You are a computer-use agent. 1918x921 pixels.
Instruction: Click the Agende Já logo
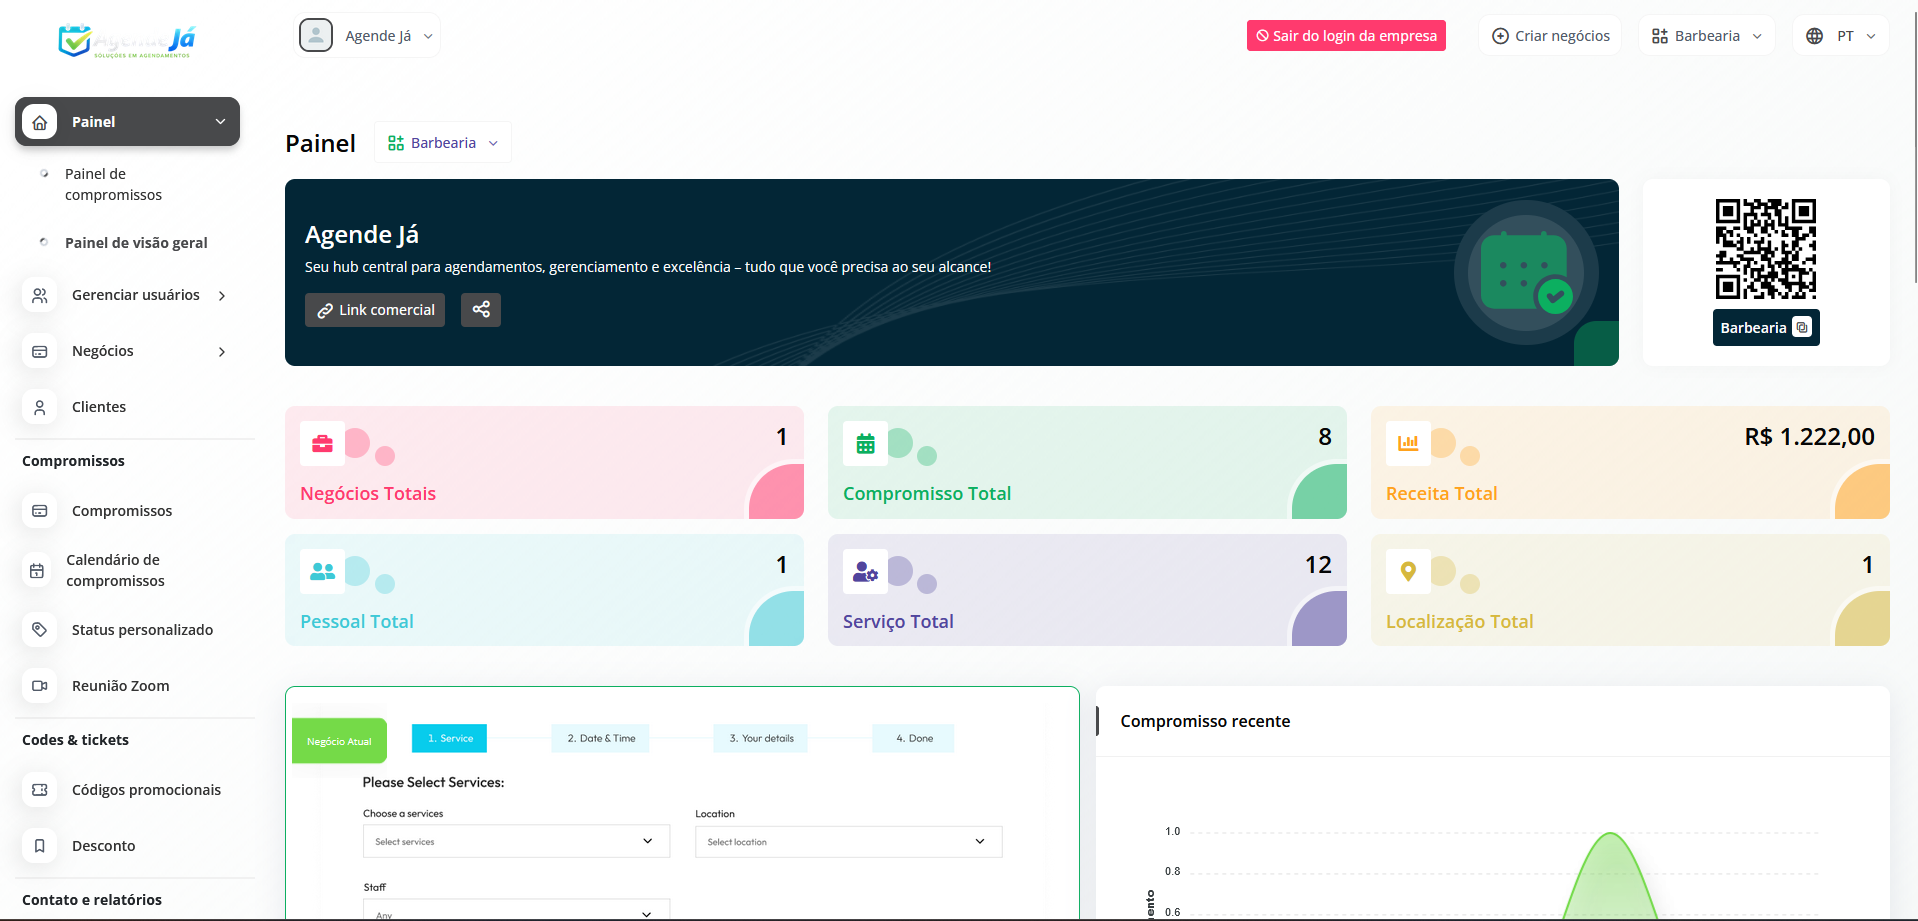(x=127, y=41)
